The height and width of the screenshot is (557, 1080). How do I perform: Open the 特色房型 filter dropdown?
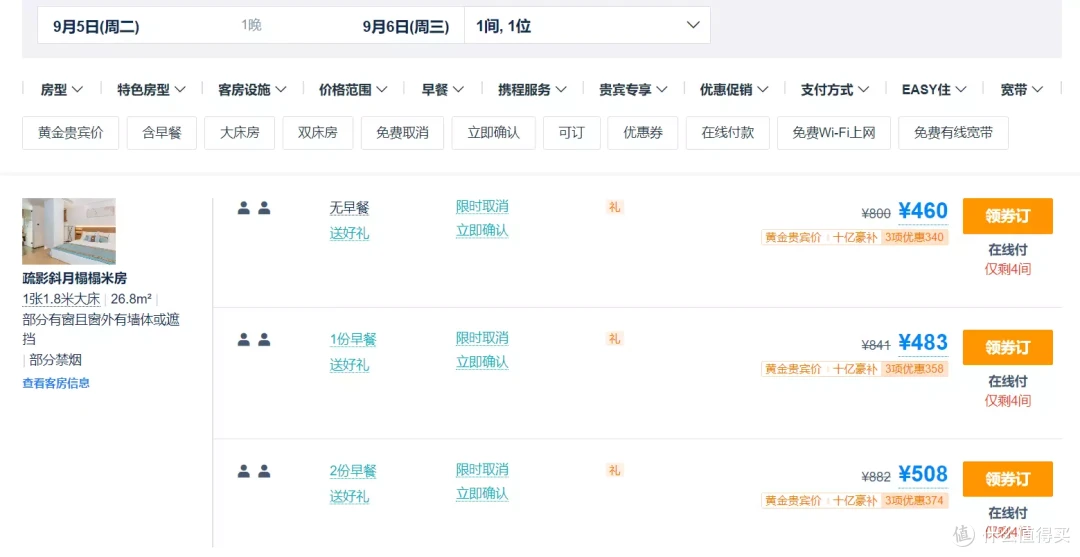[x=151, y=90]
